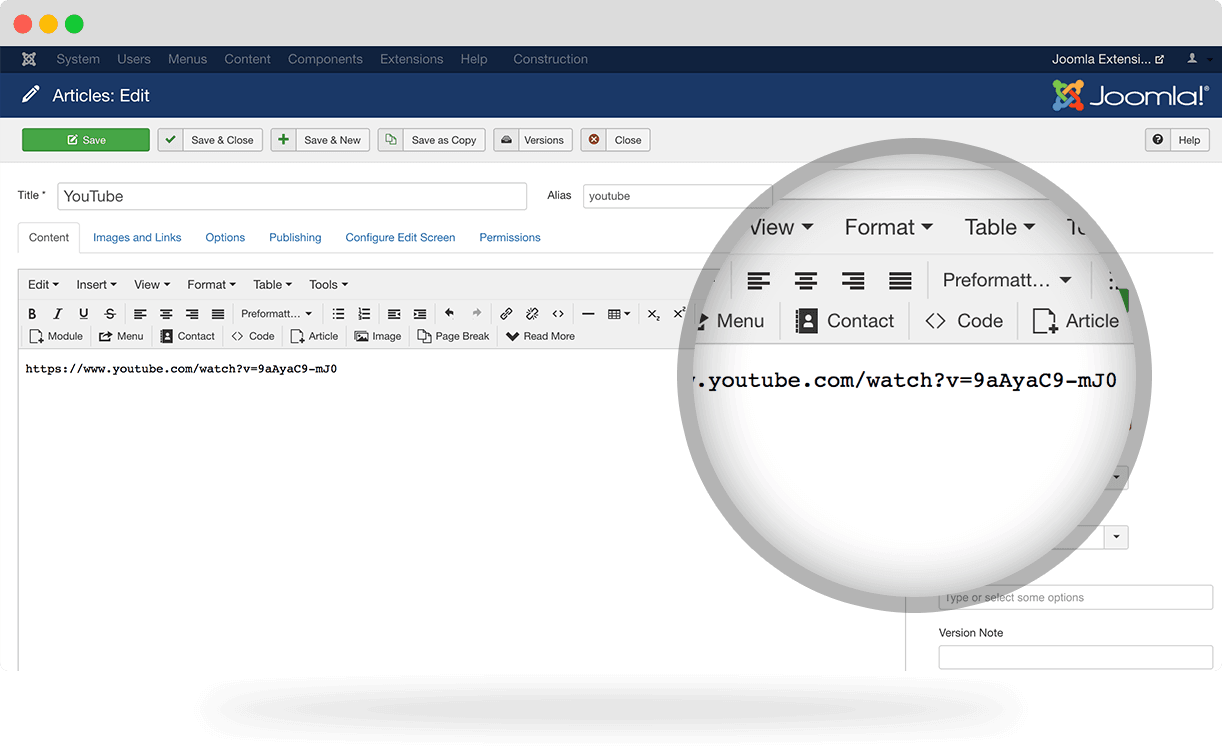The width and height of the screenshot is (1222, 748).
Task: Apply subscript formatting
Action: tap(653, 314)
